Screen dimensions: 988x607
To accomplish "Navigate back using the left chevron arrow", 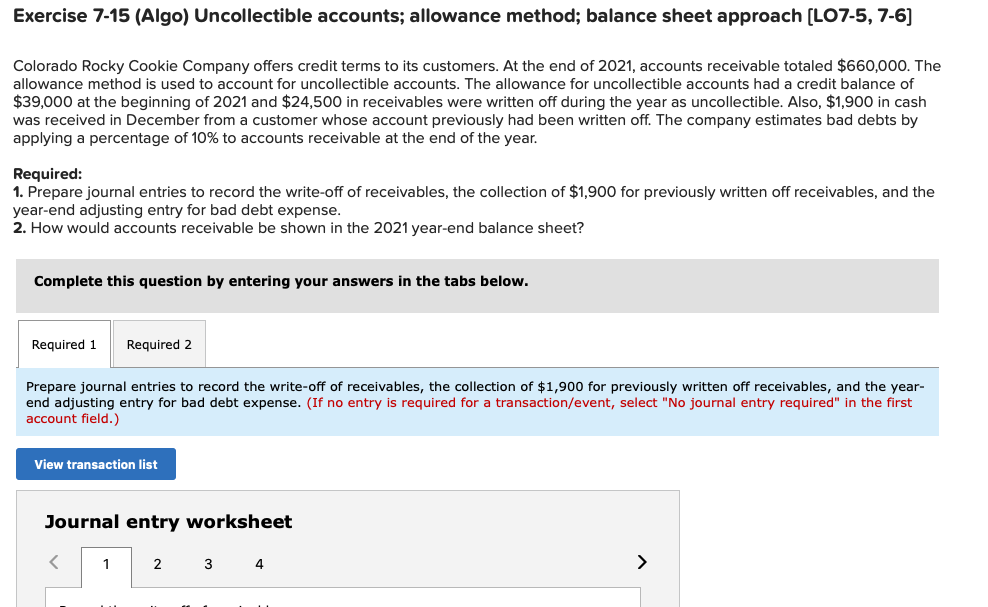I will coord(53,562).
